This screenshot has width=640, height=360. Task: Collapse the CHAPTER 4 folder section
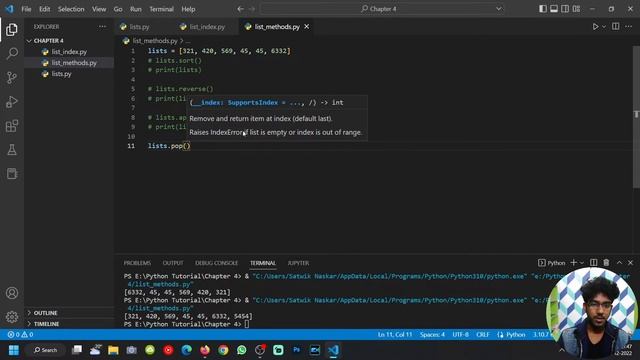click(48, 41)
